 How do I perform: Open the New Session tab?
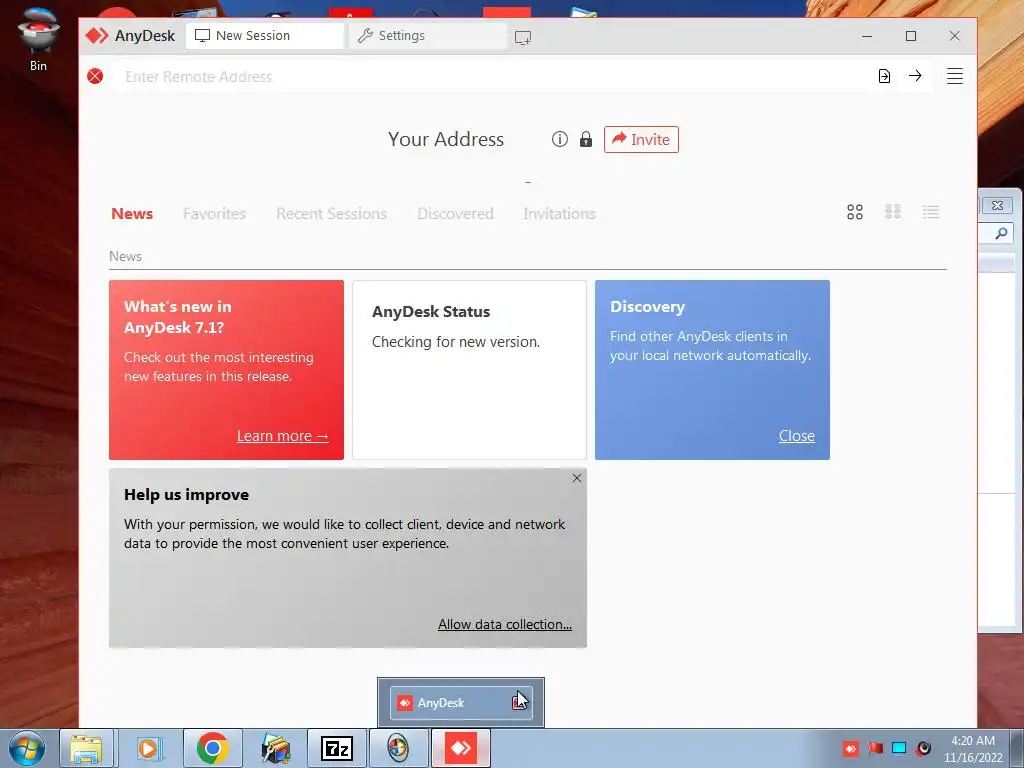coord(264,36)
